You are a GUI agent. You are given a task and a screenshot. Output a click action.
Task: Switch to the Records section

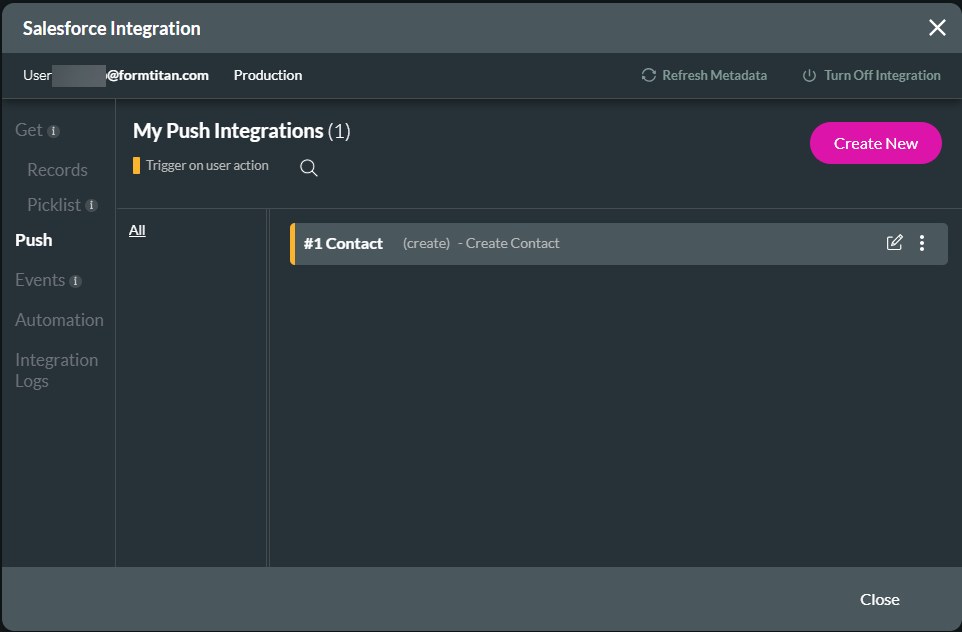pos(56,169)
